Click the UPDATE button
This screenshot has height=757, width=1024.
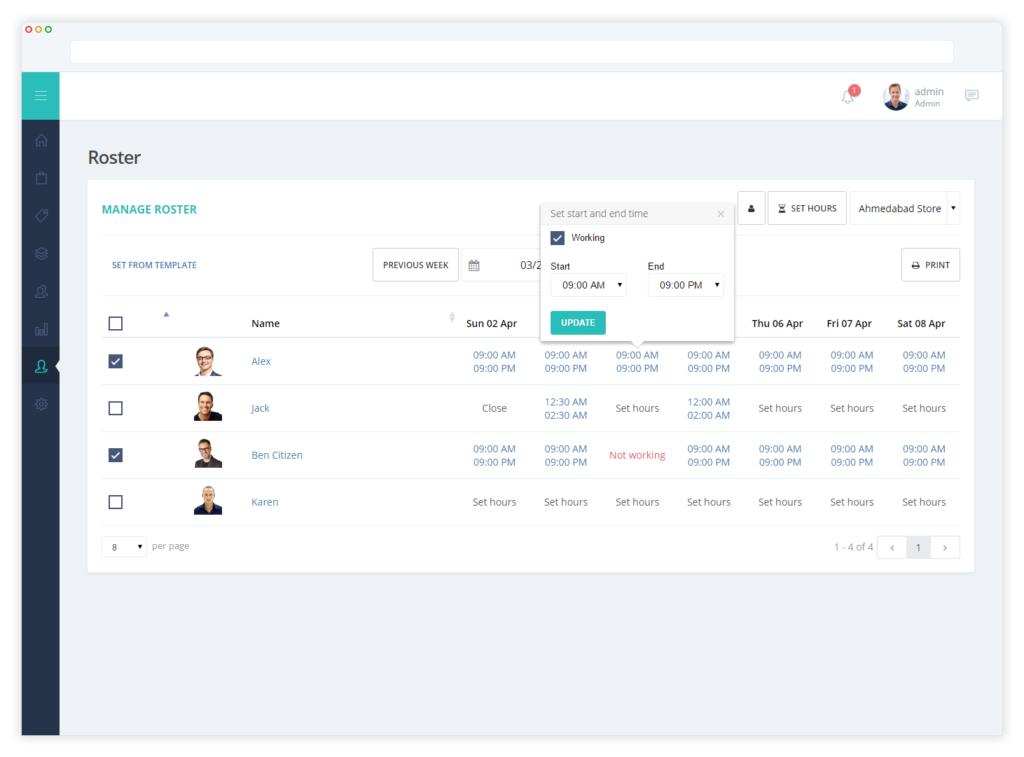pos(578,323)
